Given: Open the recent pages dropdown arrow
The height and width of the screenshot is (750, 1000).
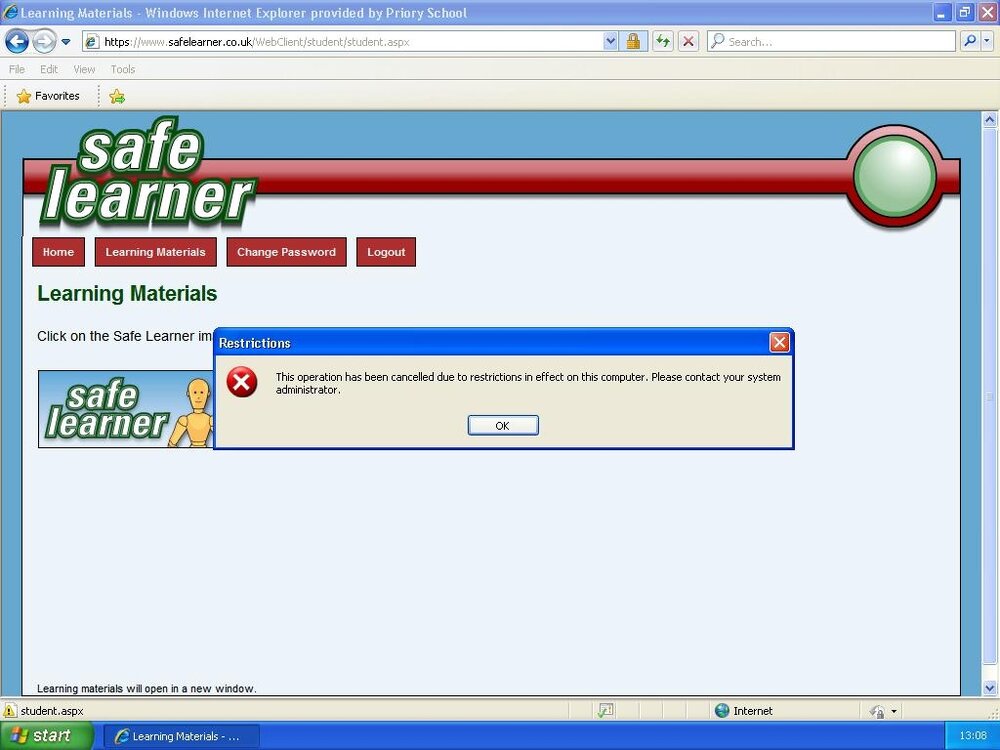Looking at the screenshot, I should (66, 42).
